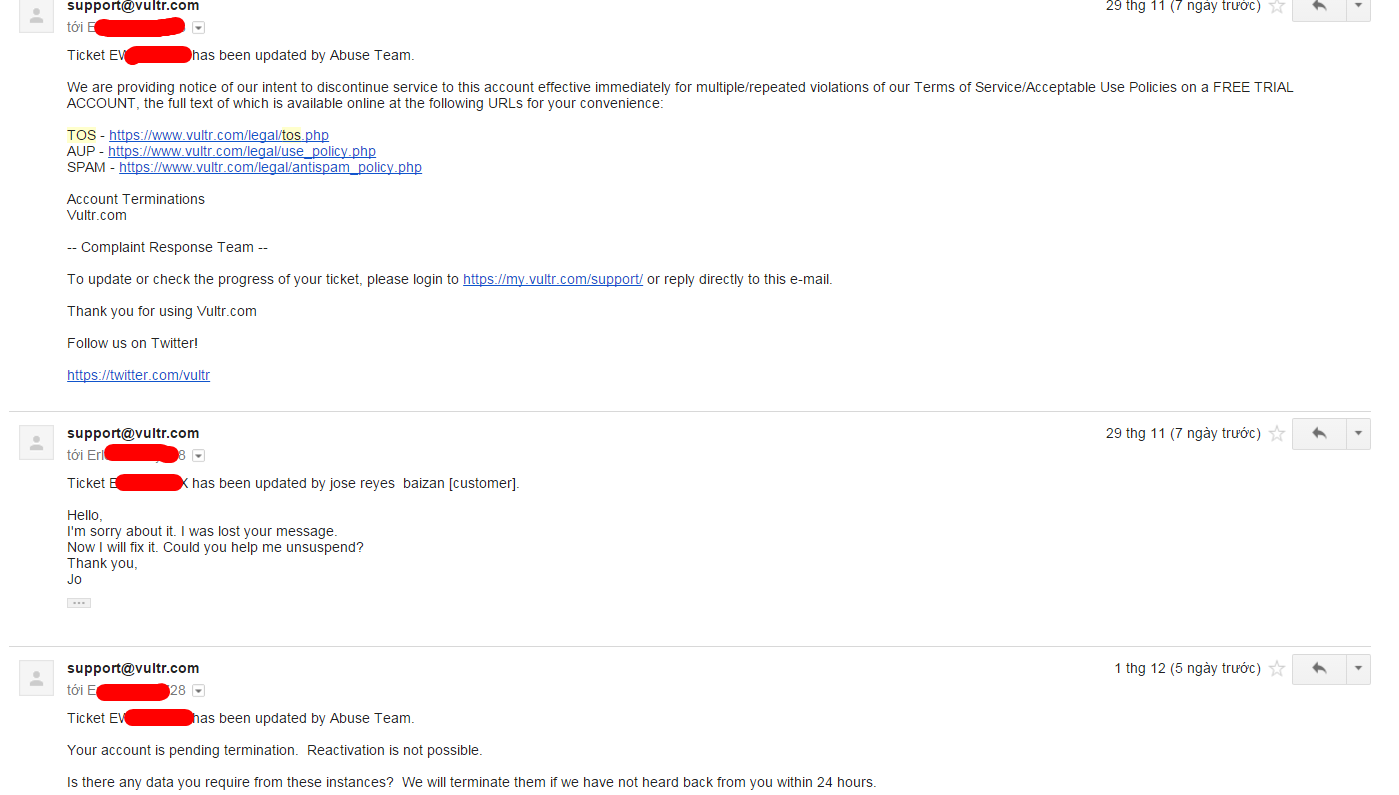The height and width of the screenshot is (795, 1399).
Task: Reply to the second message in thread
Action: (1319, 434)
